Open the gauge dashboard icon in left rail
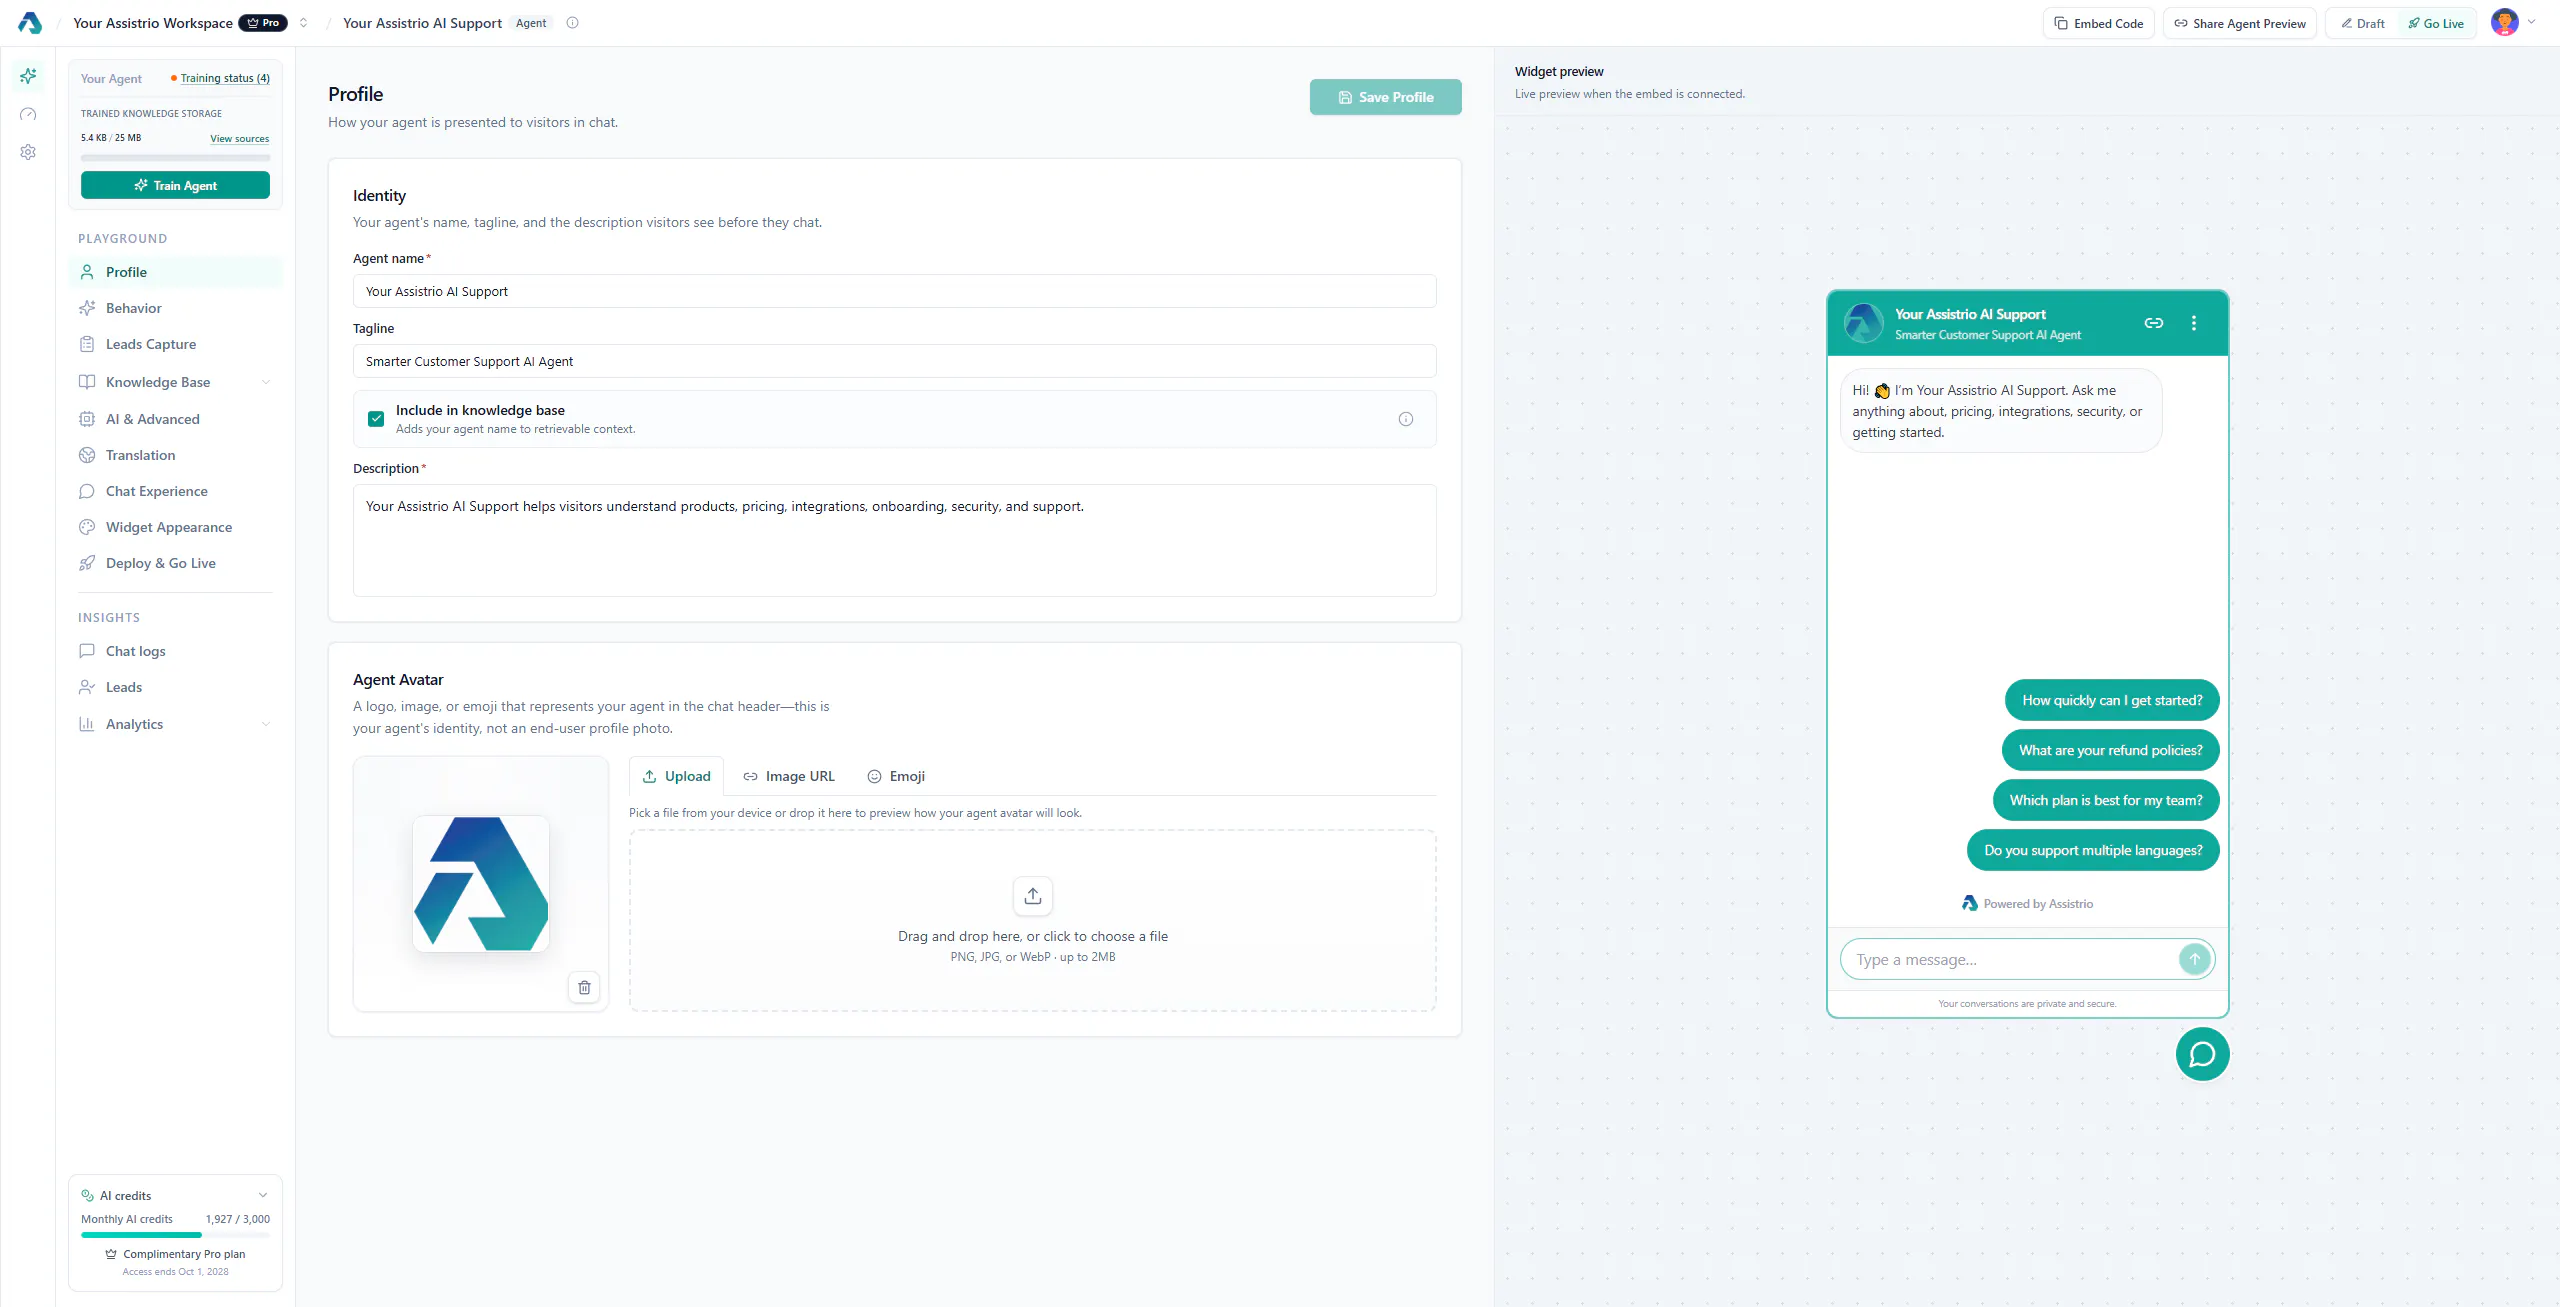Viewport: 2560px width, 1307px height. click(x=28, y=114)
